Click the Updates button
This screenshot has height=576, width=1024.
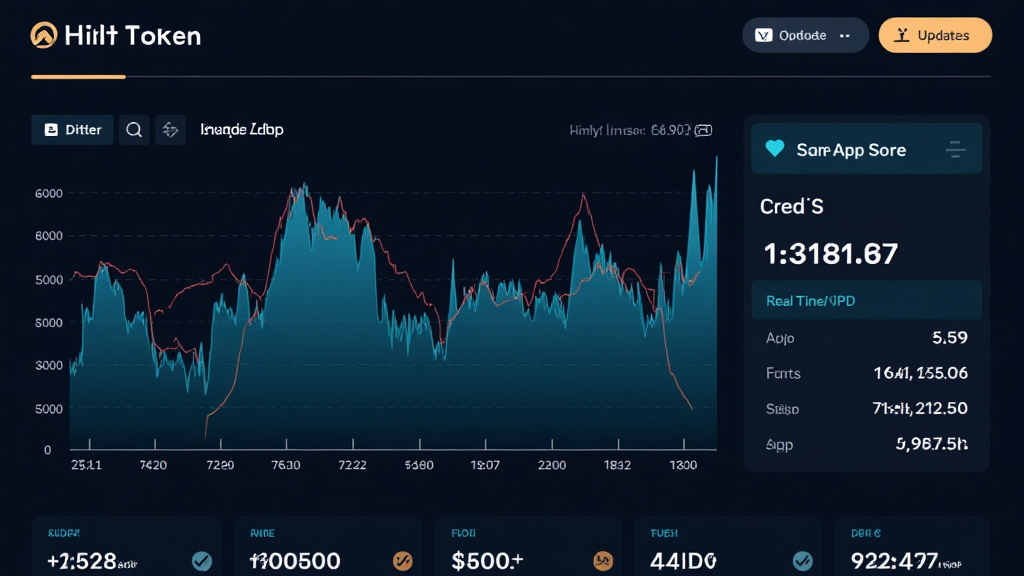coord(934,35)
